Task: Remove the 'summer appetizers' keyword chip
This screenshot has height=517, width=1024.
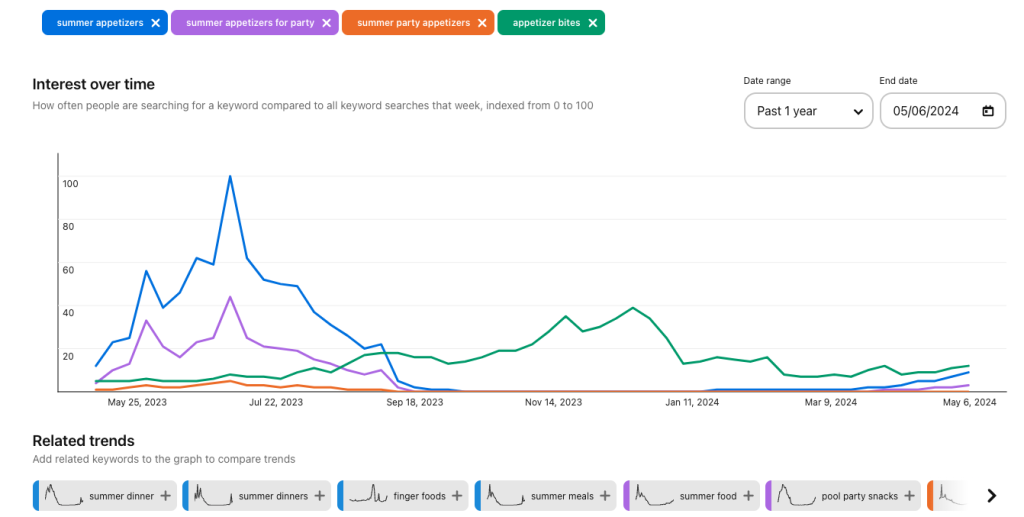Action: [x=155, y=23]
